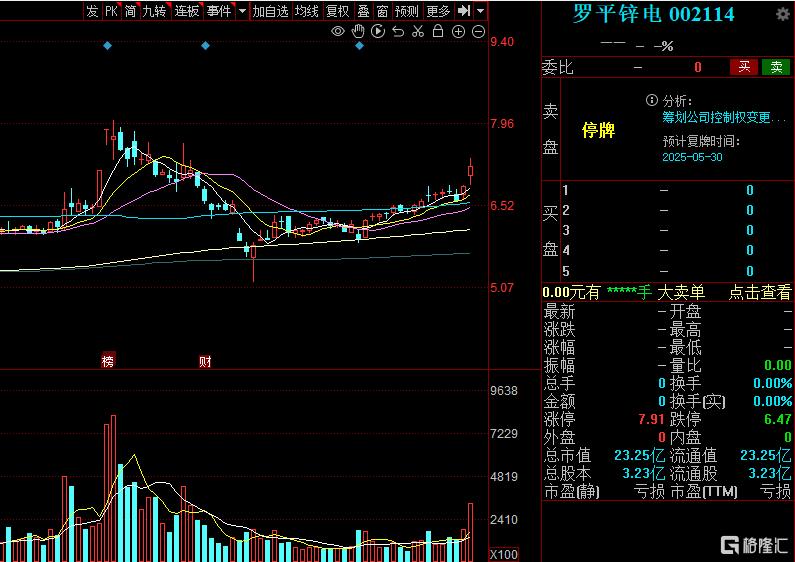
Task: Click the arrow-to-bar collapse icon in toolbar
Action: click(x=464, y=11)
